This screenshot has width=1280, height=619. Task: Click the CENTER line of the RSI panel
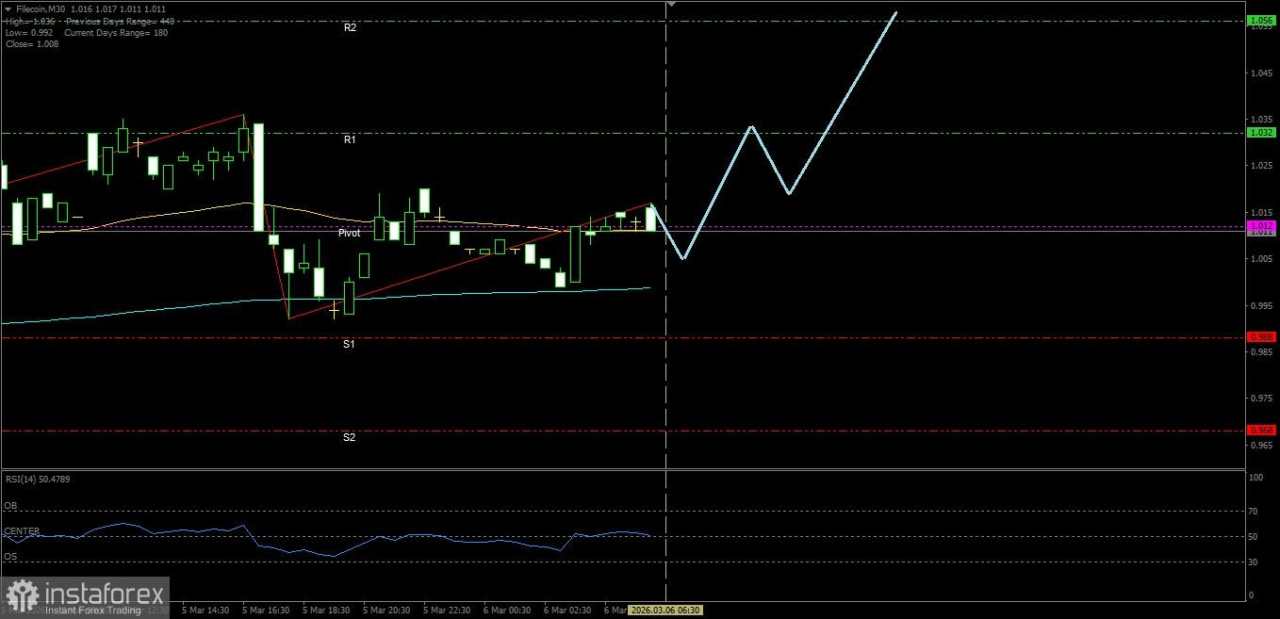(x=22, y=531)
